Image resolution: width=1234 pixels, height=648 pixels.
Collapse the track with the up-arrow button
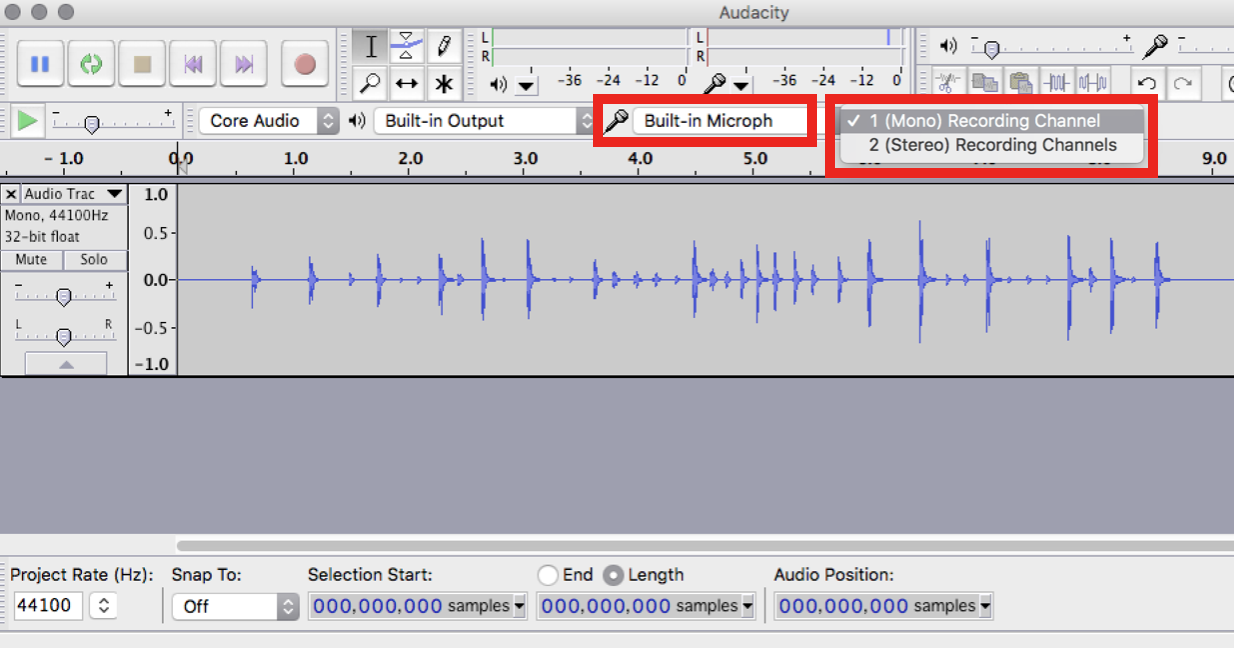click(66, 364)
